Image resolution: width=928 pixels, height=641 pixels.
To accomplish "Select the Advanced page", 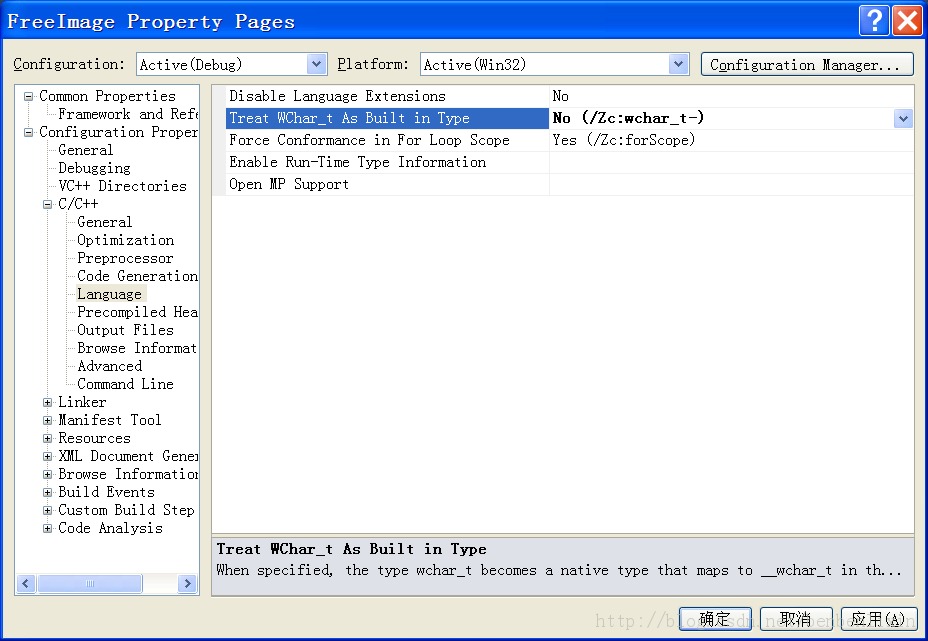I will (x=110, y=366).
